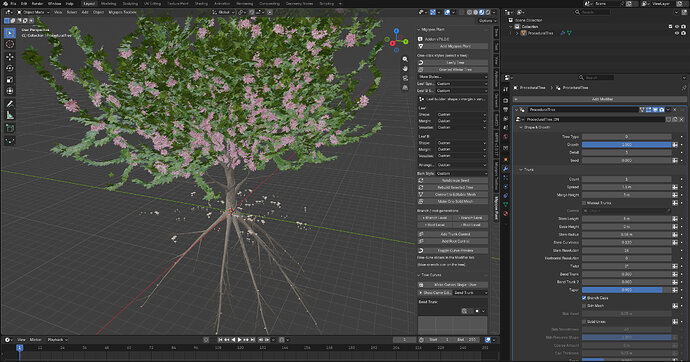This screenshot has height=362, width=690.
Task: Select the Measure tool
Action: [x=10, y=115]
